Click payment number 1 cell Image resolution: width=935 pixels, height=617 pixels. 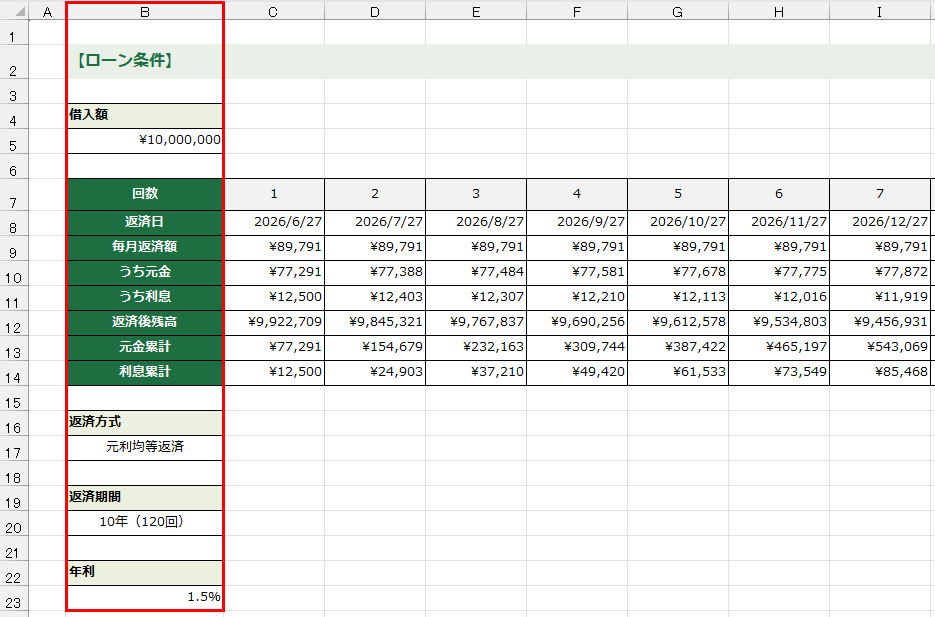pos(274,194)
